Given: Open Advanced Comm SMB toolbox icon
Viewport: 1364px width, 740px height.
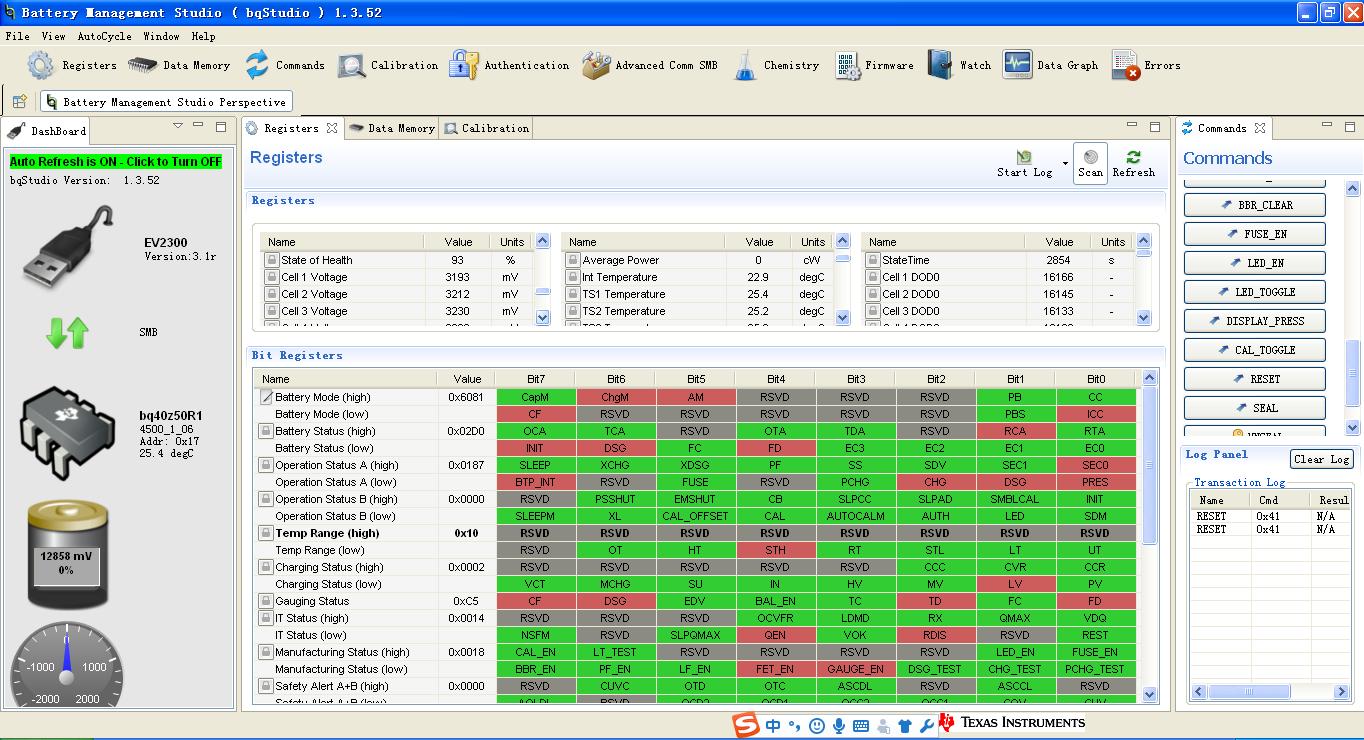Looking at the screenshot, I should 596,65.
